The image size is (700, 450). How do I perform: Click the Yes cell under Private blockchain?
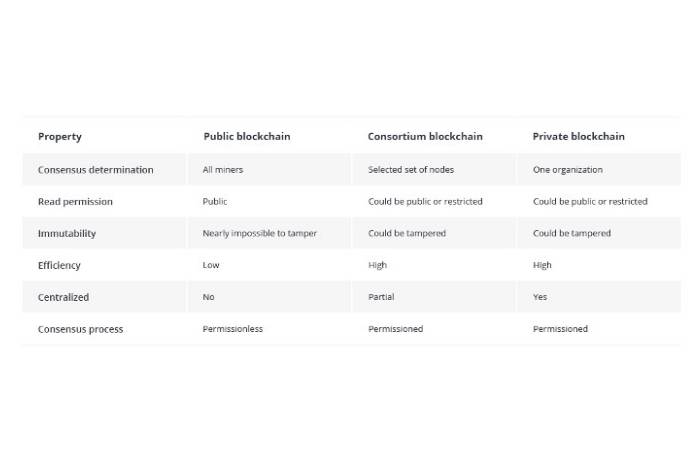[540, 298]
